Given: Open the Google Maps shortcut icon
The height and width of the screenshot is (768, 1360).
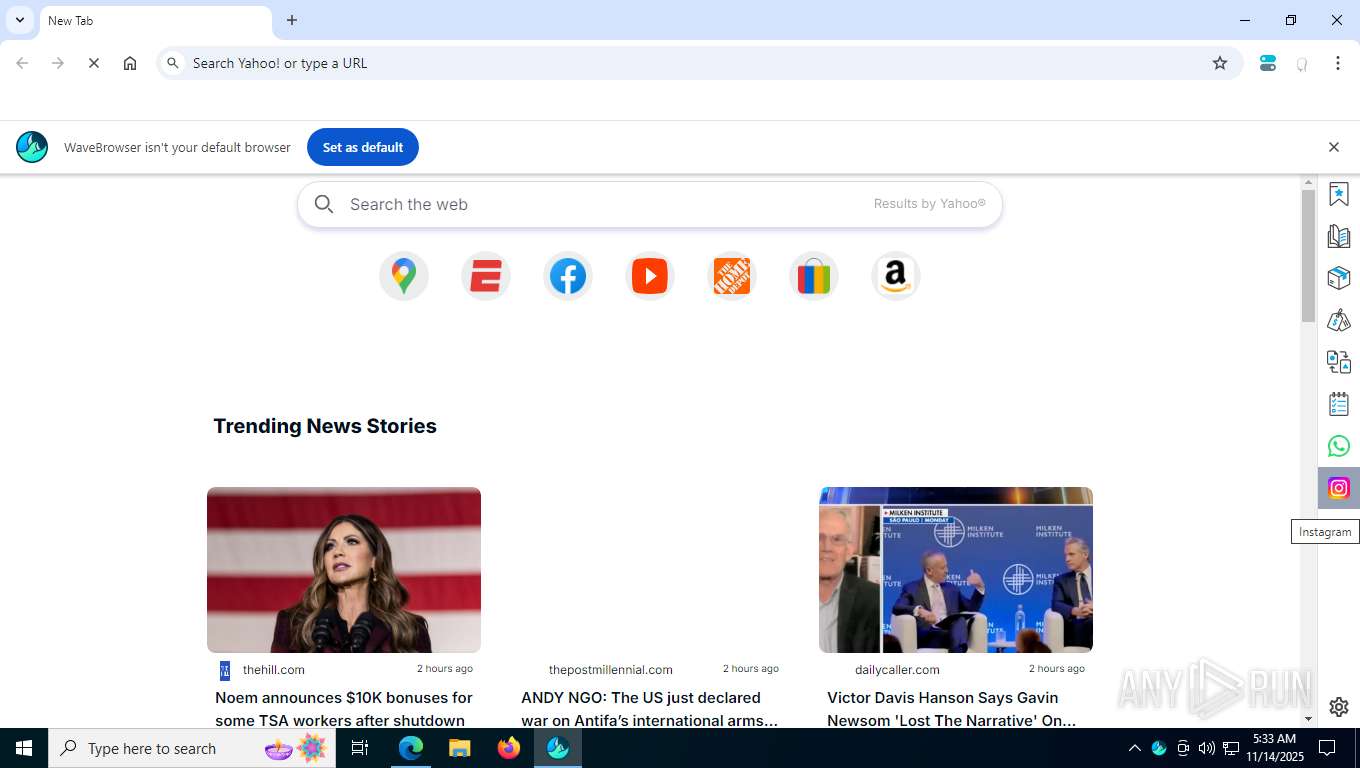Looking at the screenshot, I should (x=404, y=276).
